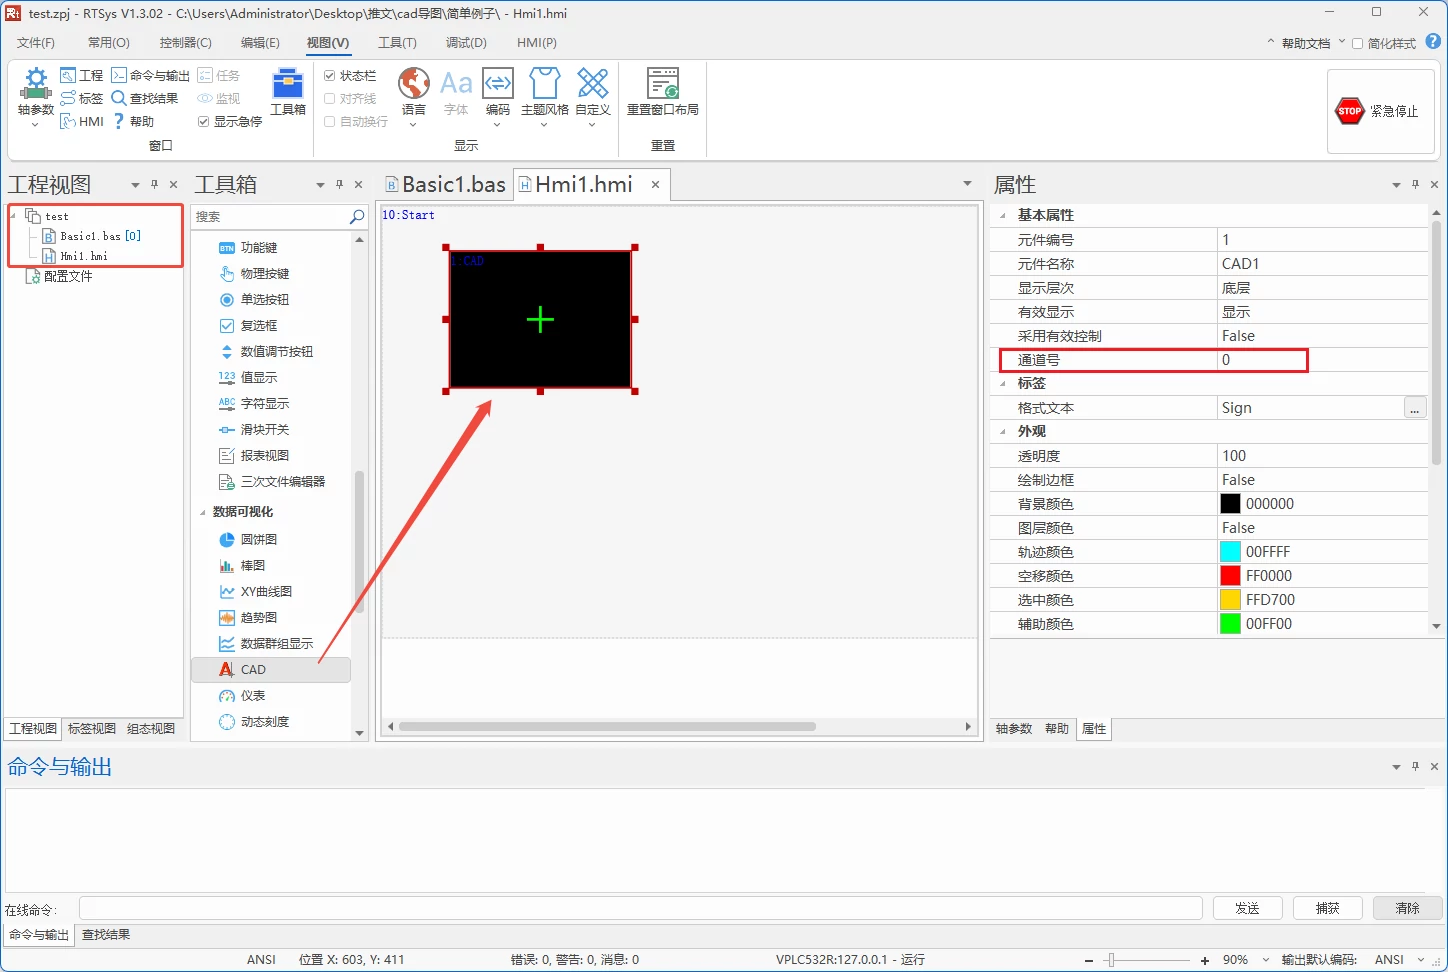The width and height of the screenshot is (1448, 972).
Task: Open 主题风格 theme style icon
Action: click(x=545, y=96)
